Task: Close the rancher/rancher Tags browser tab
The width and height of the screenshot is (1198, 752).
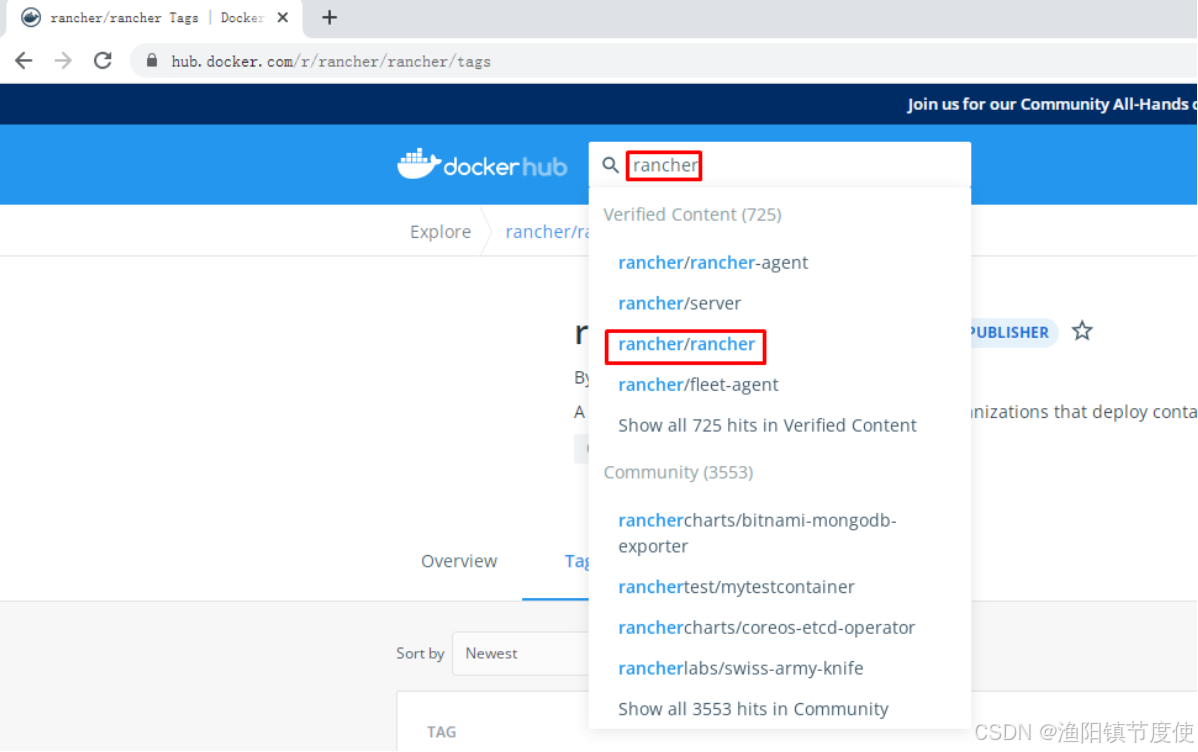Action: [283, 17]
